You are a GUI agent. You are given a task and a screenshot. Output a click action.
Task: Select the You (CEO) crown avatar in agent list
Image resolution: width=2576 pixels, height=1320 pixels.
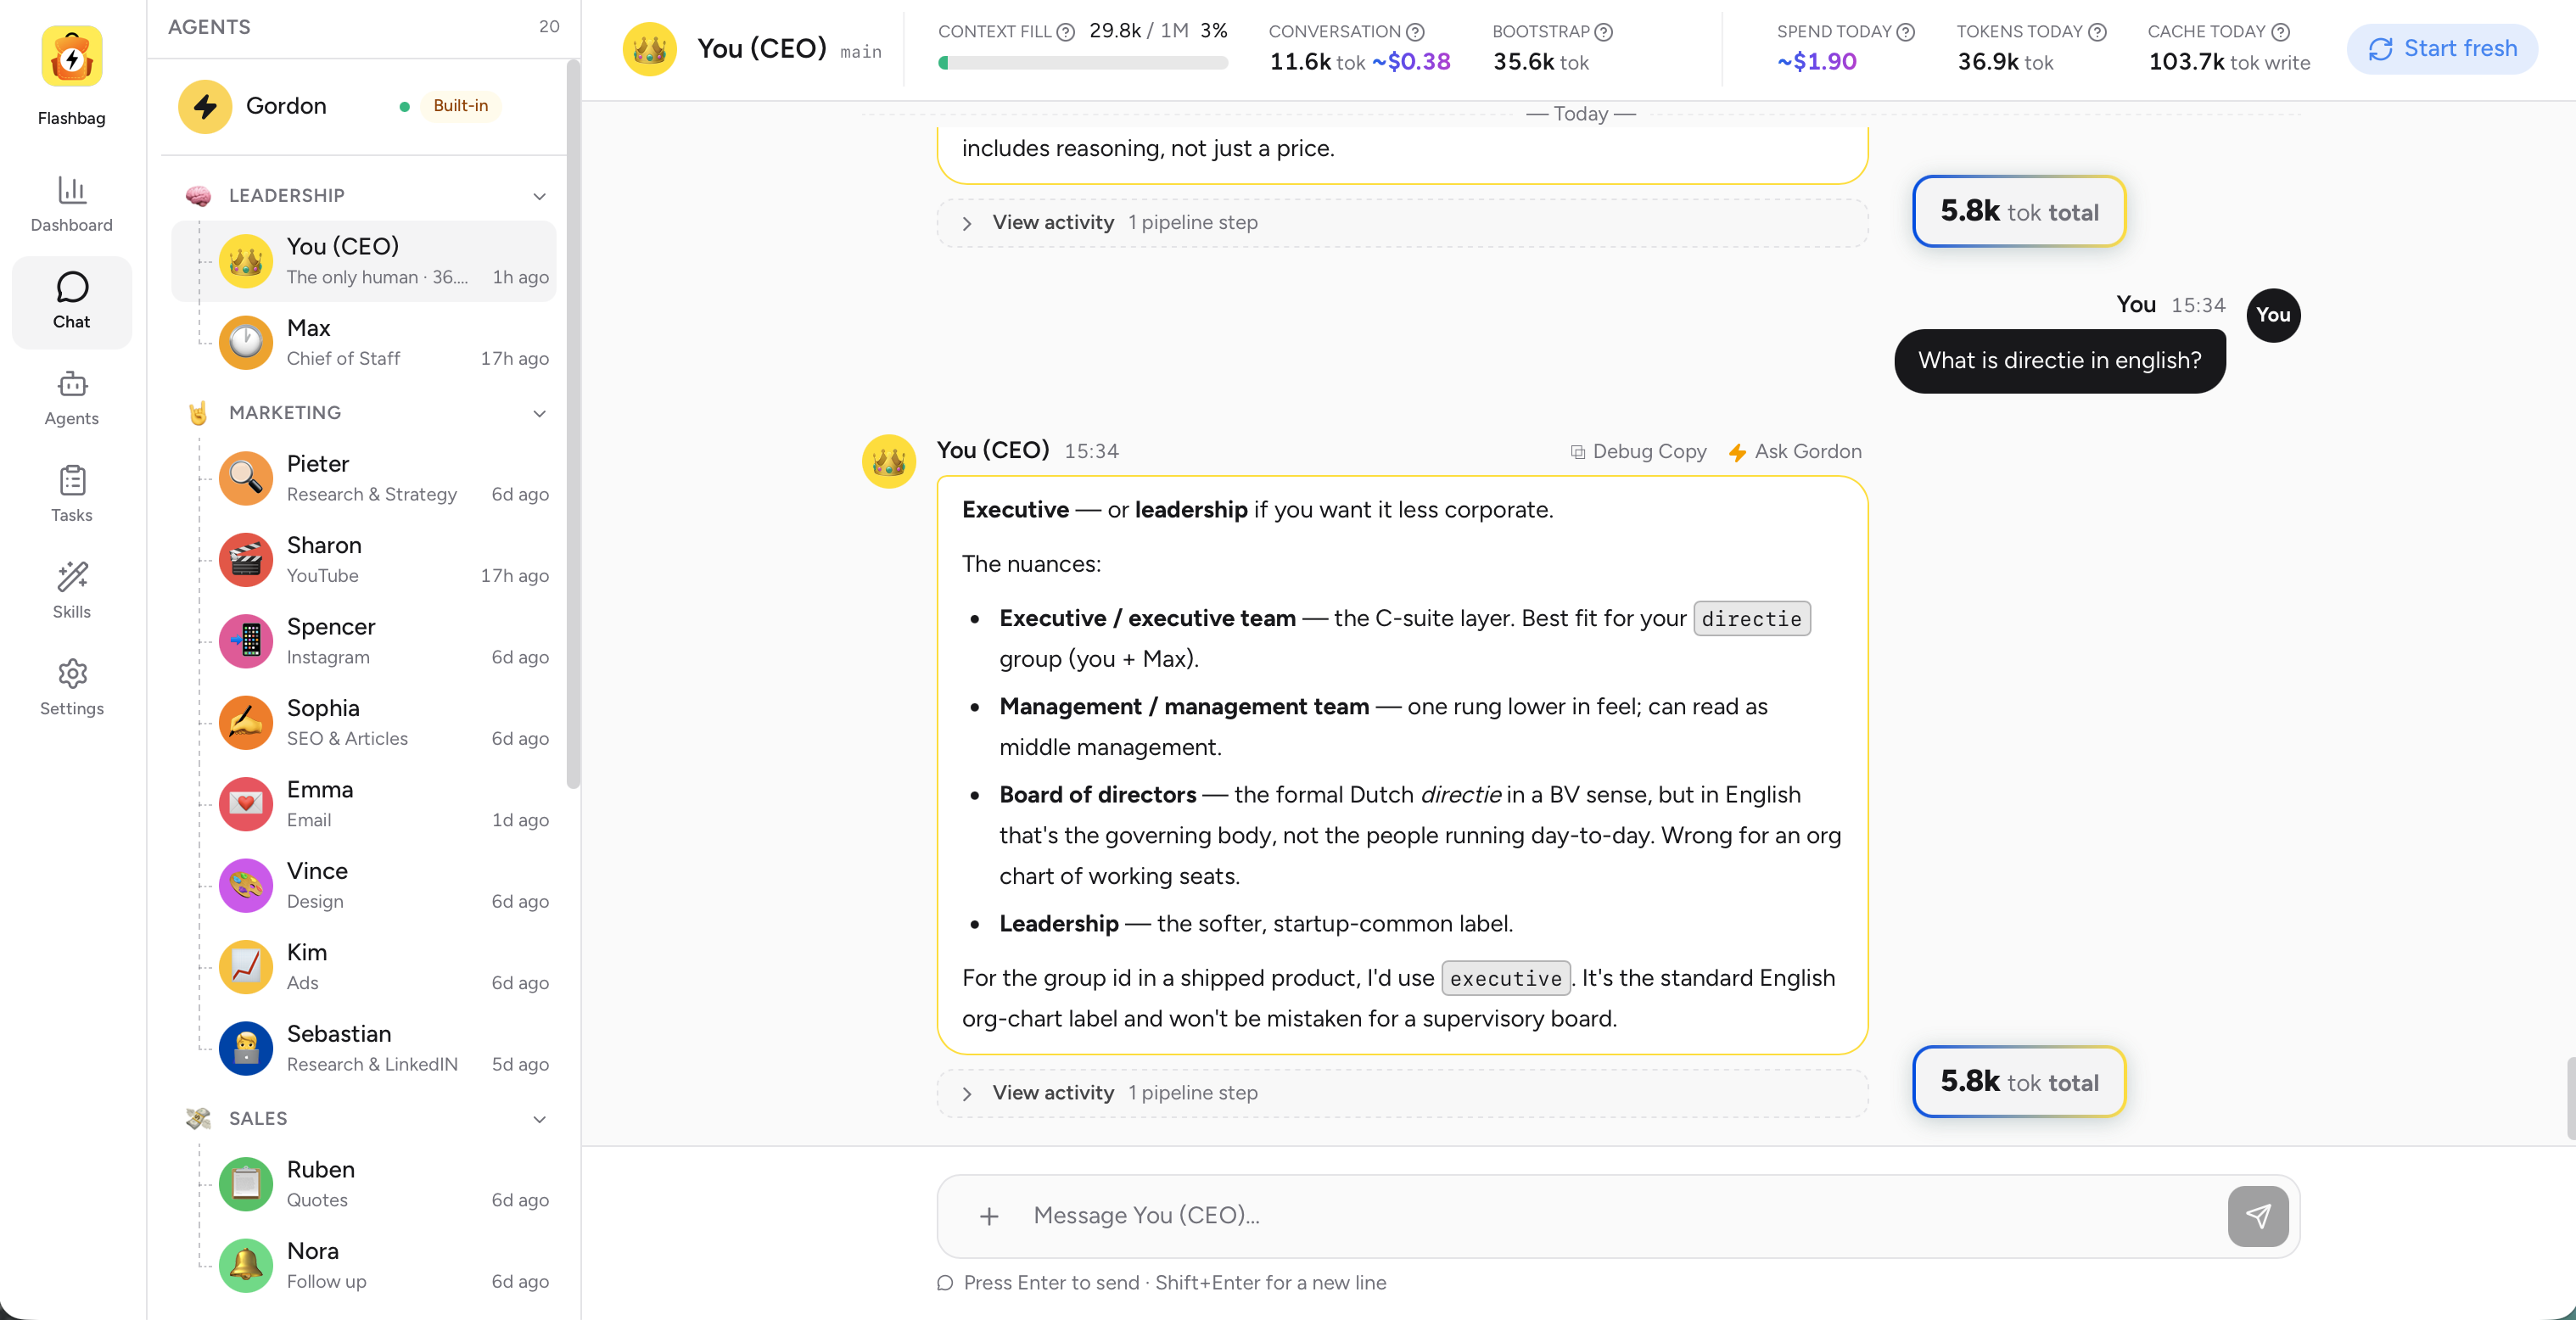(x=246, y=261)
